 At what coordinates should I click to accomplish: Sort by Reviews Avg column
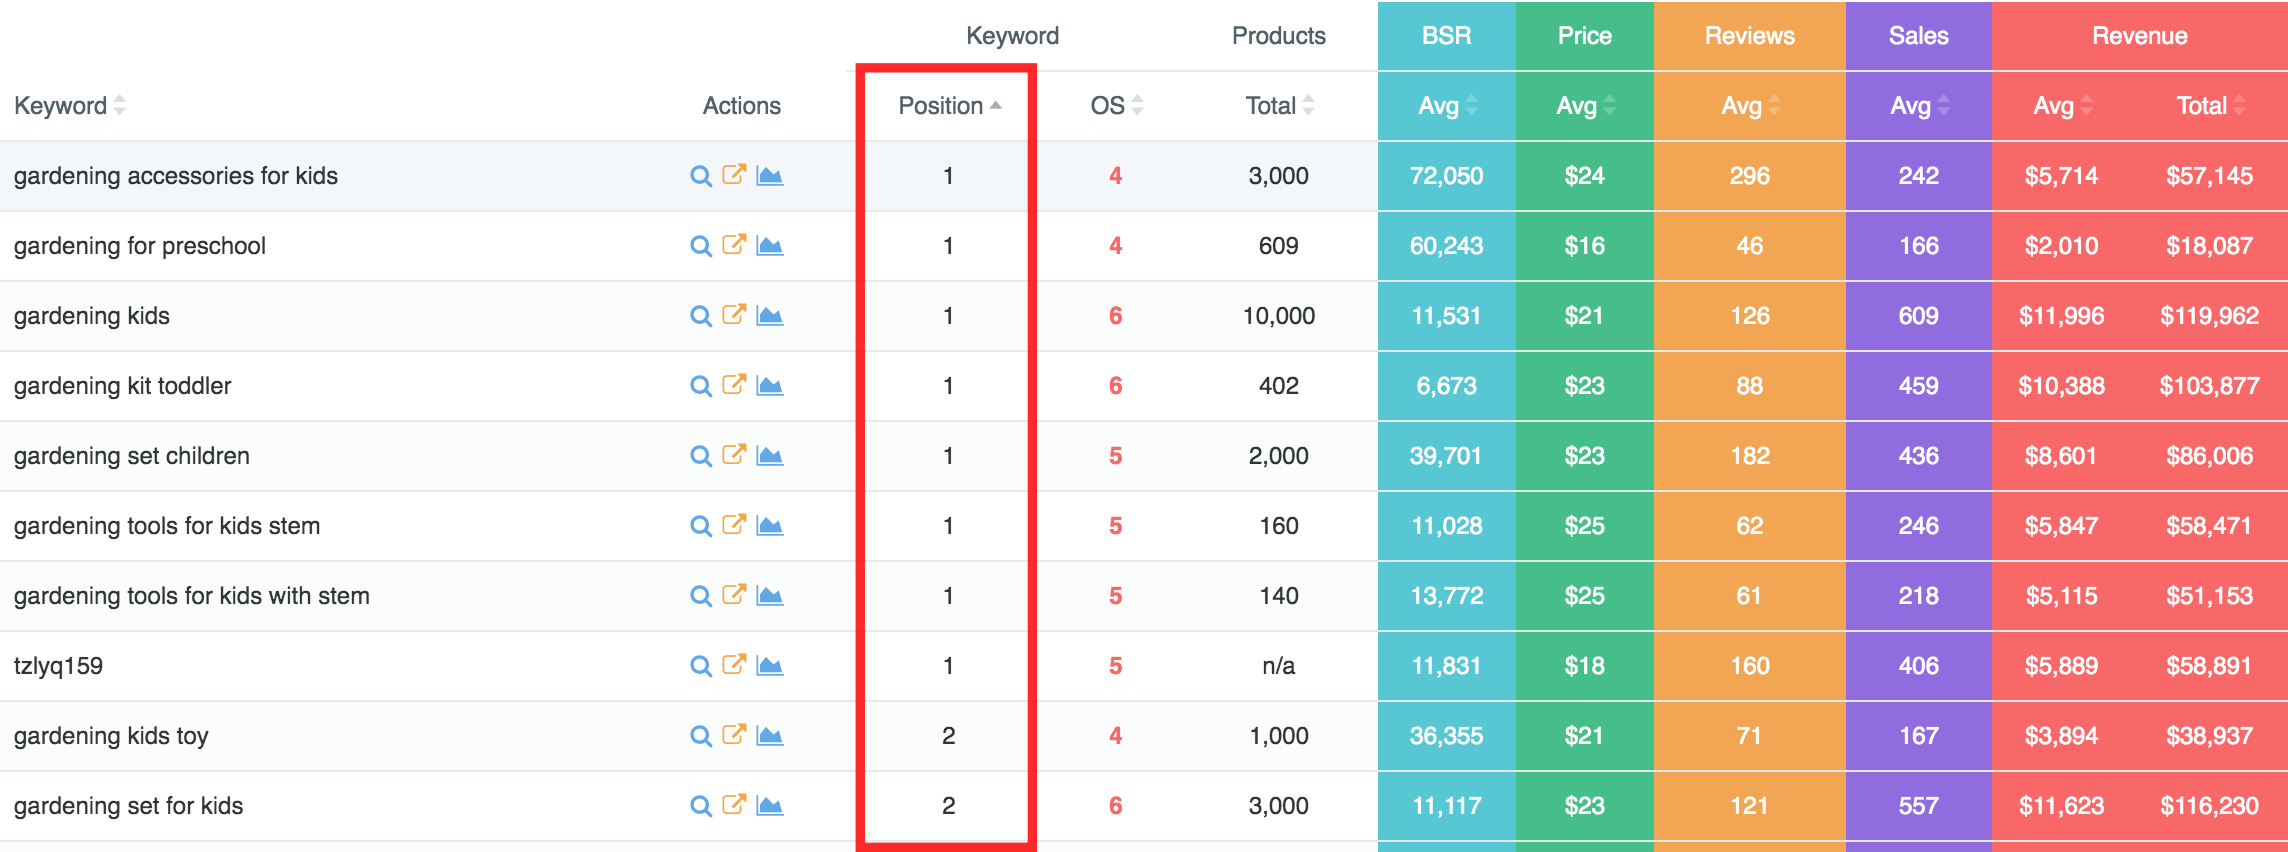1750,106
